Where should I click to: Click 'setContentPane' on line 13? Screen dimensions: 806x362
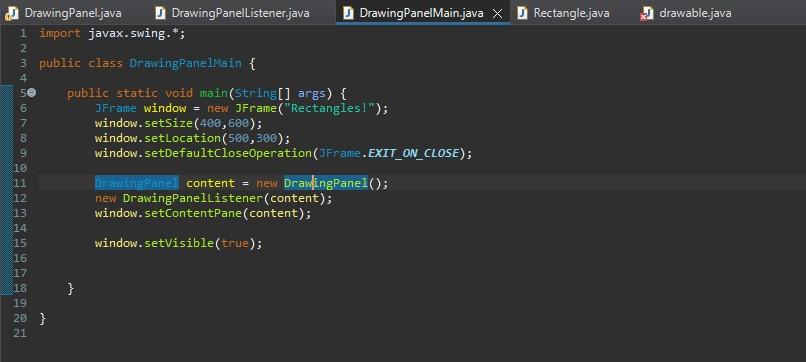point(193,213)
